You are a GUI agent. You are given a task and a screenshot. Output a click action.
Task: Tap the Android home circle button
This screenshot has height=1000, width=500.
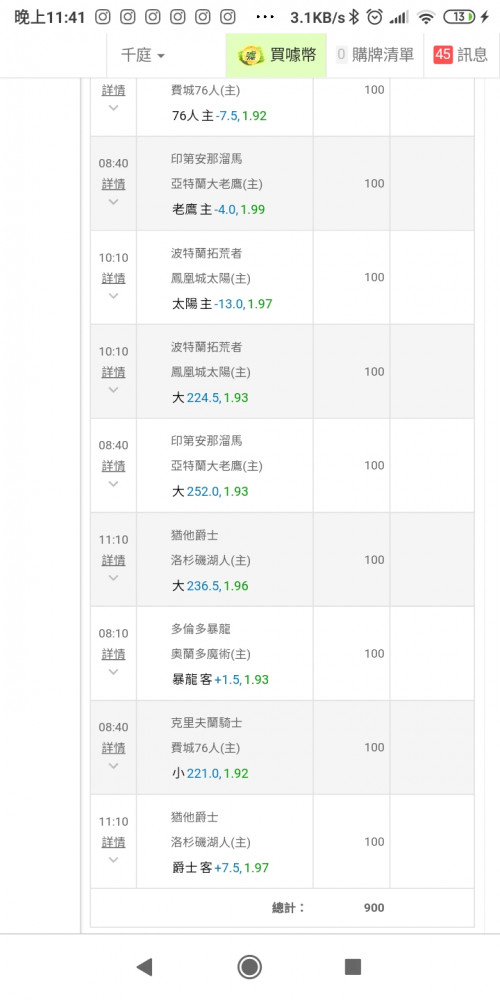(x=249, y=967)
